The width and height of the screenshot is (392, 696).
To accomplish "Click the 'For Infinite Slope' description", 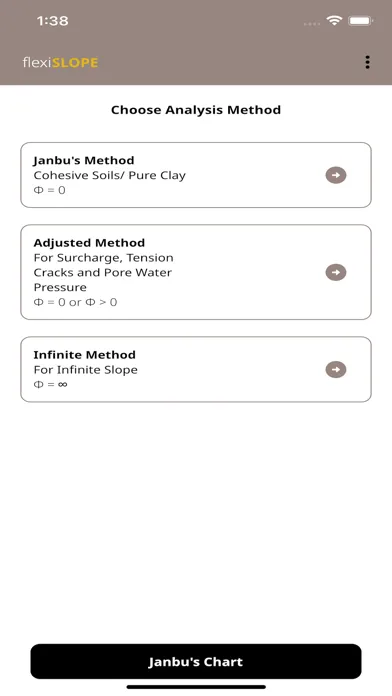I will pos(86,370).
